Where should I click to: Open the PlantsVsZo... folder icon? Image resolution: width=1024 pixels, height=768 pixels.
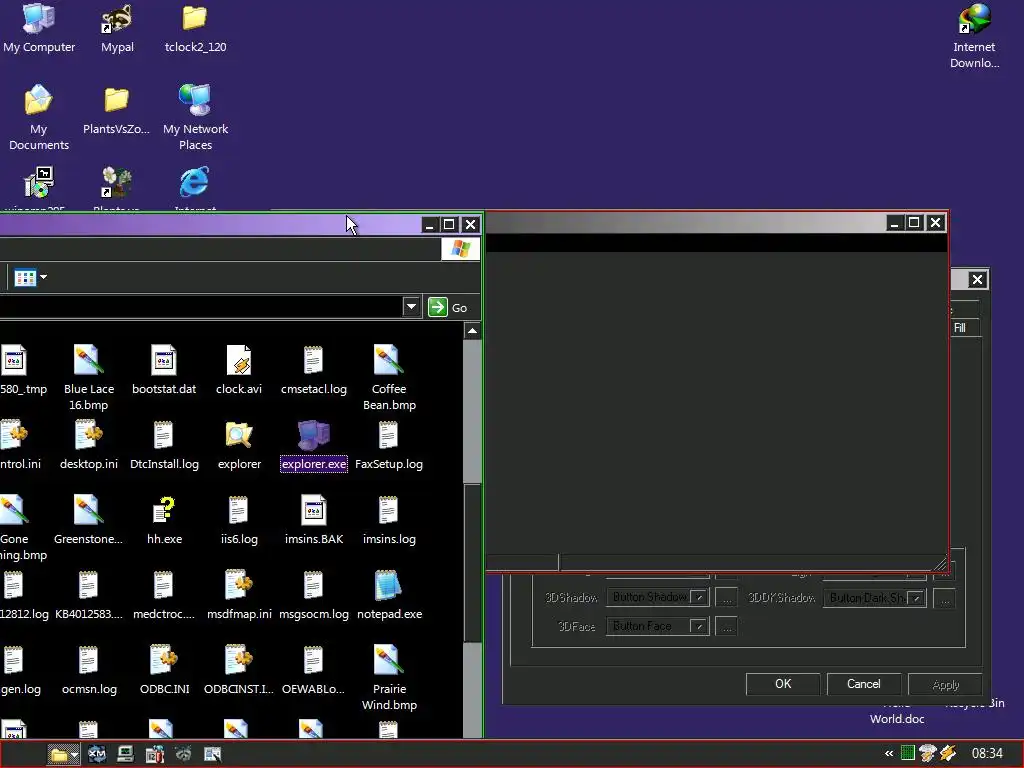(x=116, y=111)
